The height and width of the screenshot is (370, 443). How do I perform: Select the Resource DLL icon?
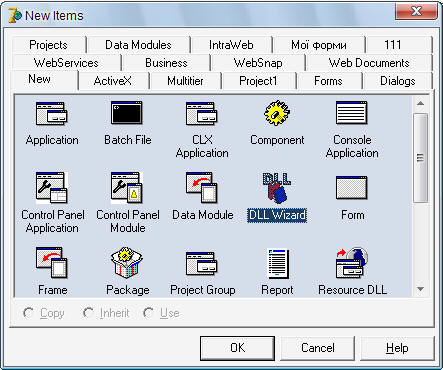pyautogui.click(x=352, y=263)
